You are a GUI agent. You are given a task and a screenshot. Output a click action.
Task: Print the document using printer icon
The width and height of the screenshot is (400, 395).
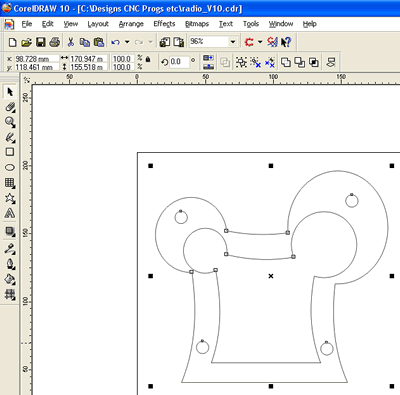[55, 42]
